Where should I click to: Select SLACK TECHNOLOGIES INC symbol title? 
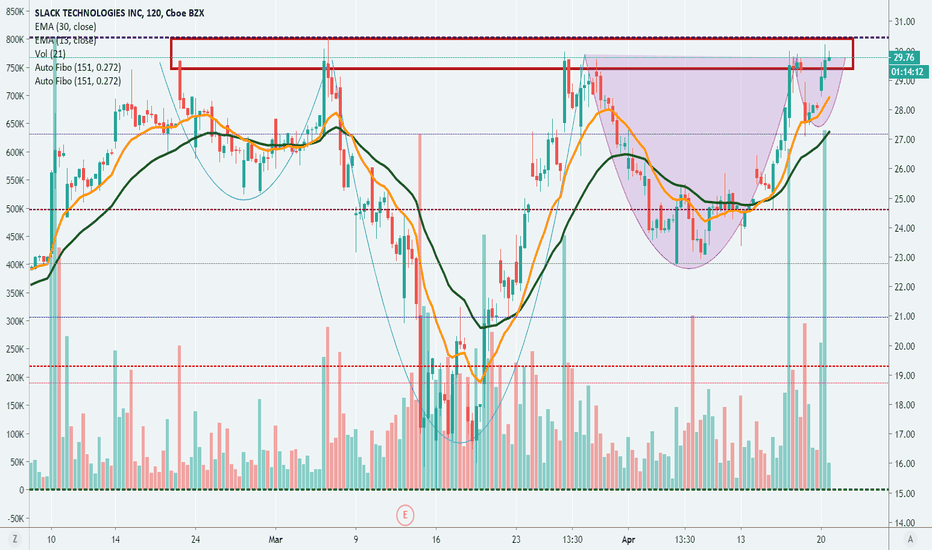[119, 12]
